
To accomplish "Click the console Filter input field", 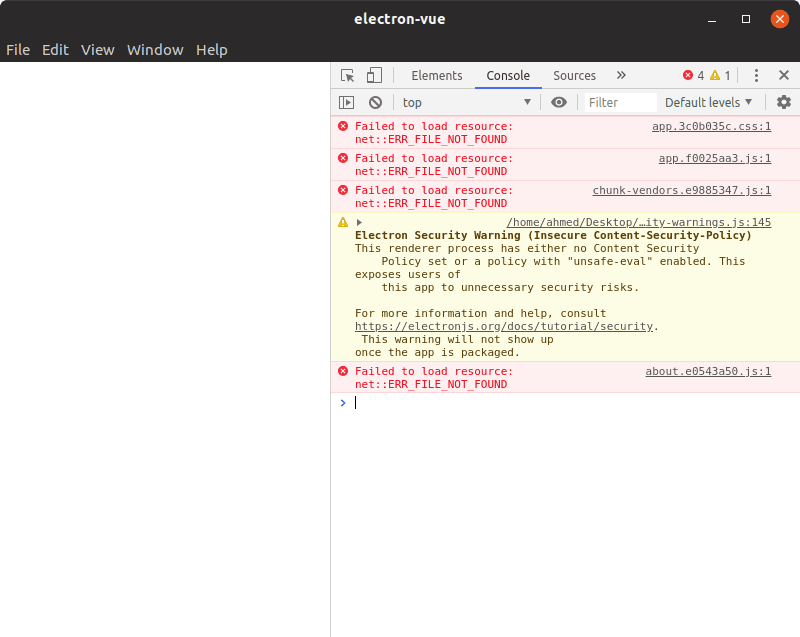I will click(x=620, y=102).
